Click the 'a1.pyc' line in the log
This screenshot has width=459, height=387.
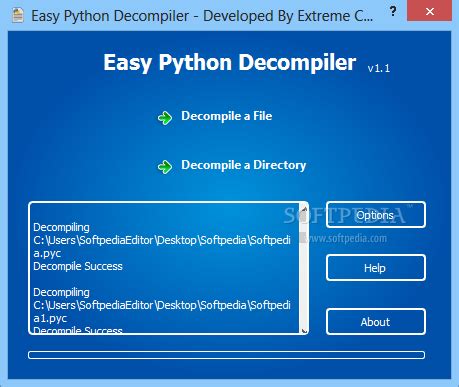click(50, 318)
